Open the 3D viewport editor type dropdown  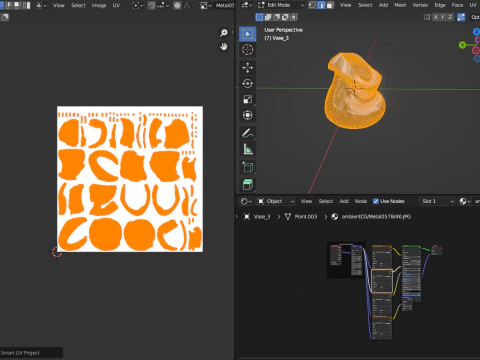pos(247,5)
